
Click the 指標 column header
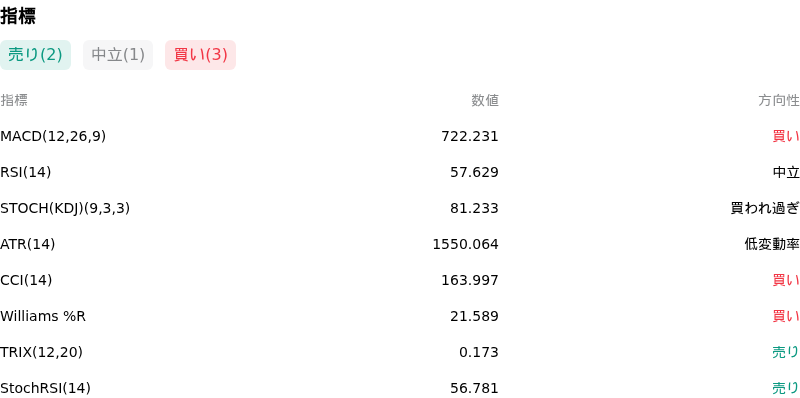click(14, 100)
